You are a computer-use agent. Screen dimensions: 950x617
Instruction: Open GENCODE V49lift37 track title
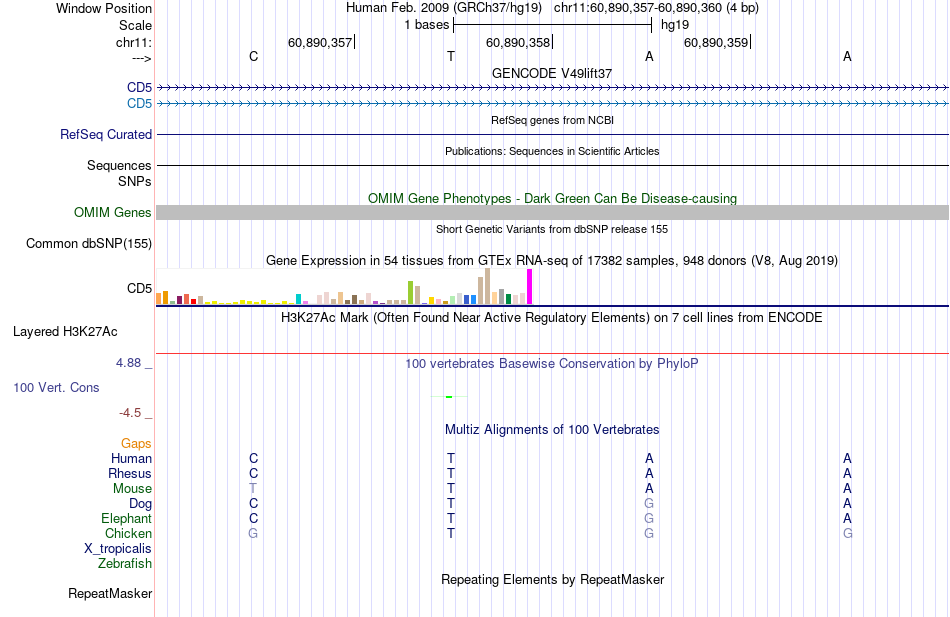552,73
